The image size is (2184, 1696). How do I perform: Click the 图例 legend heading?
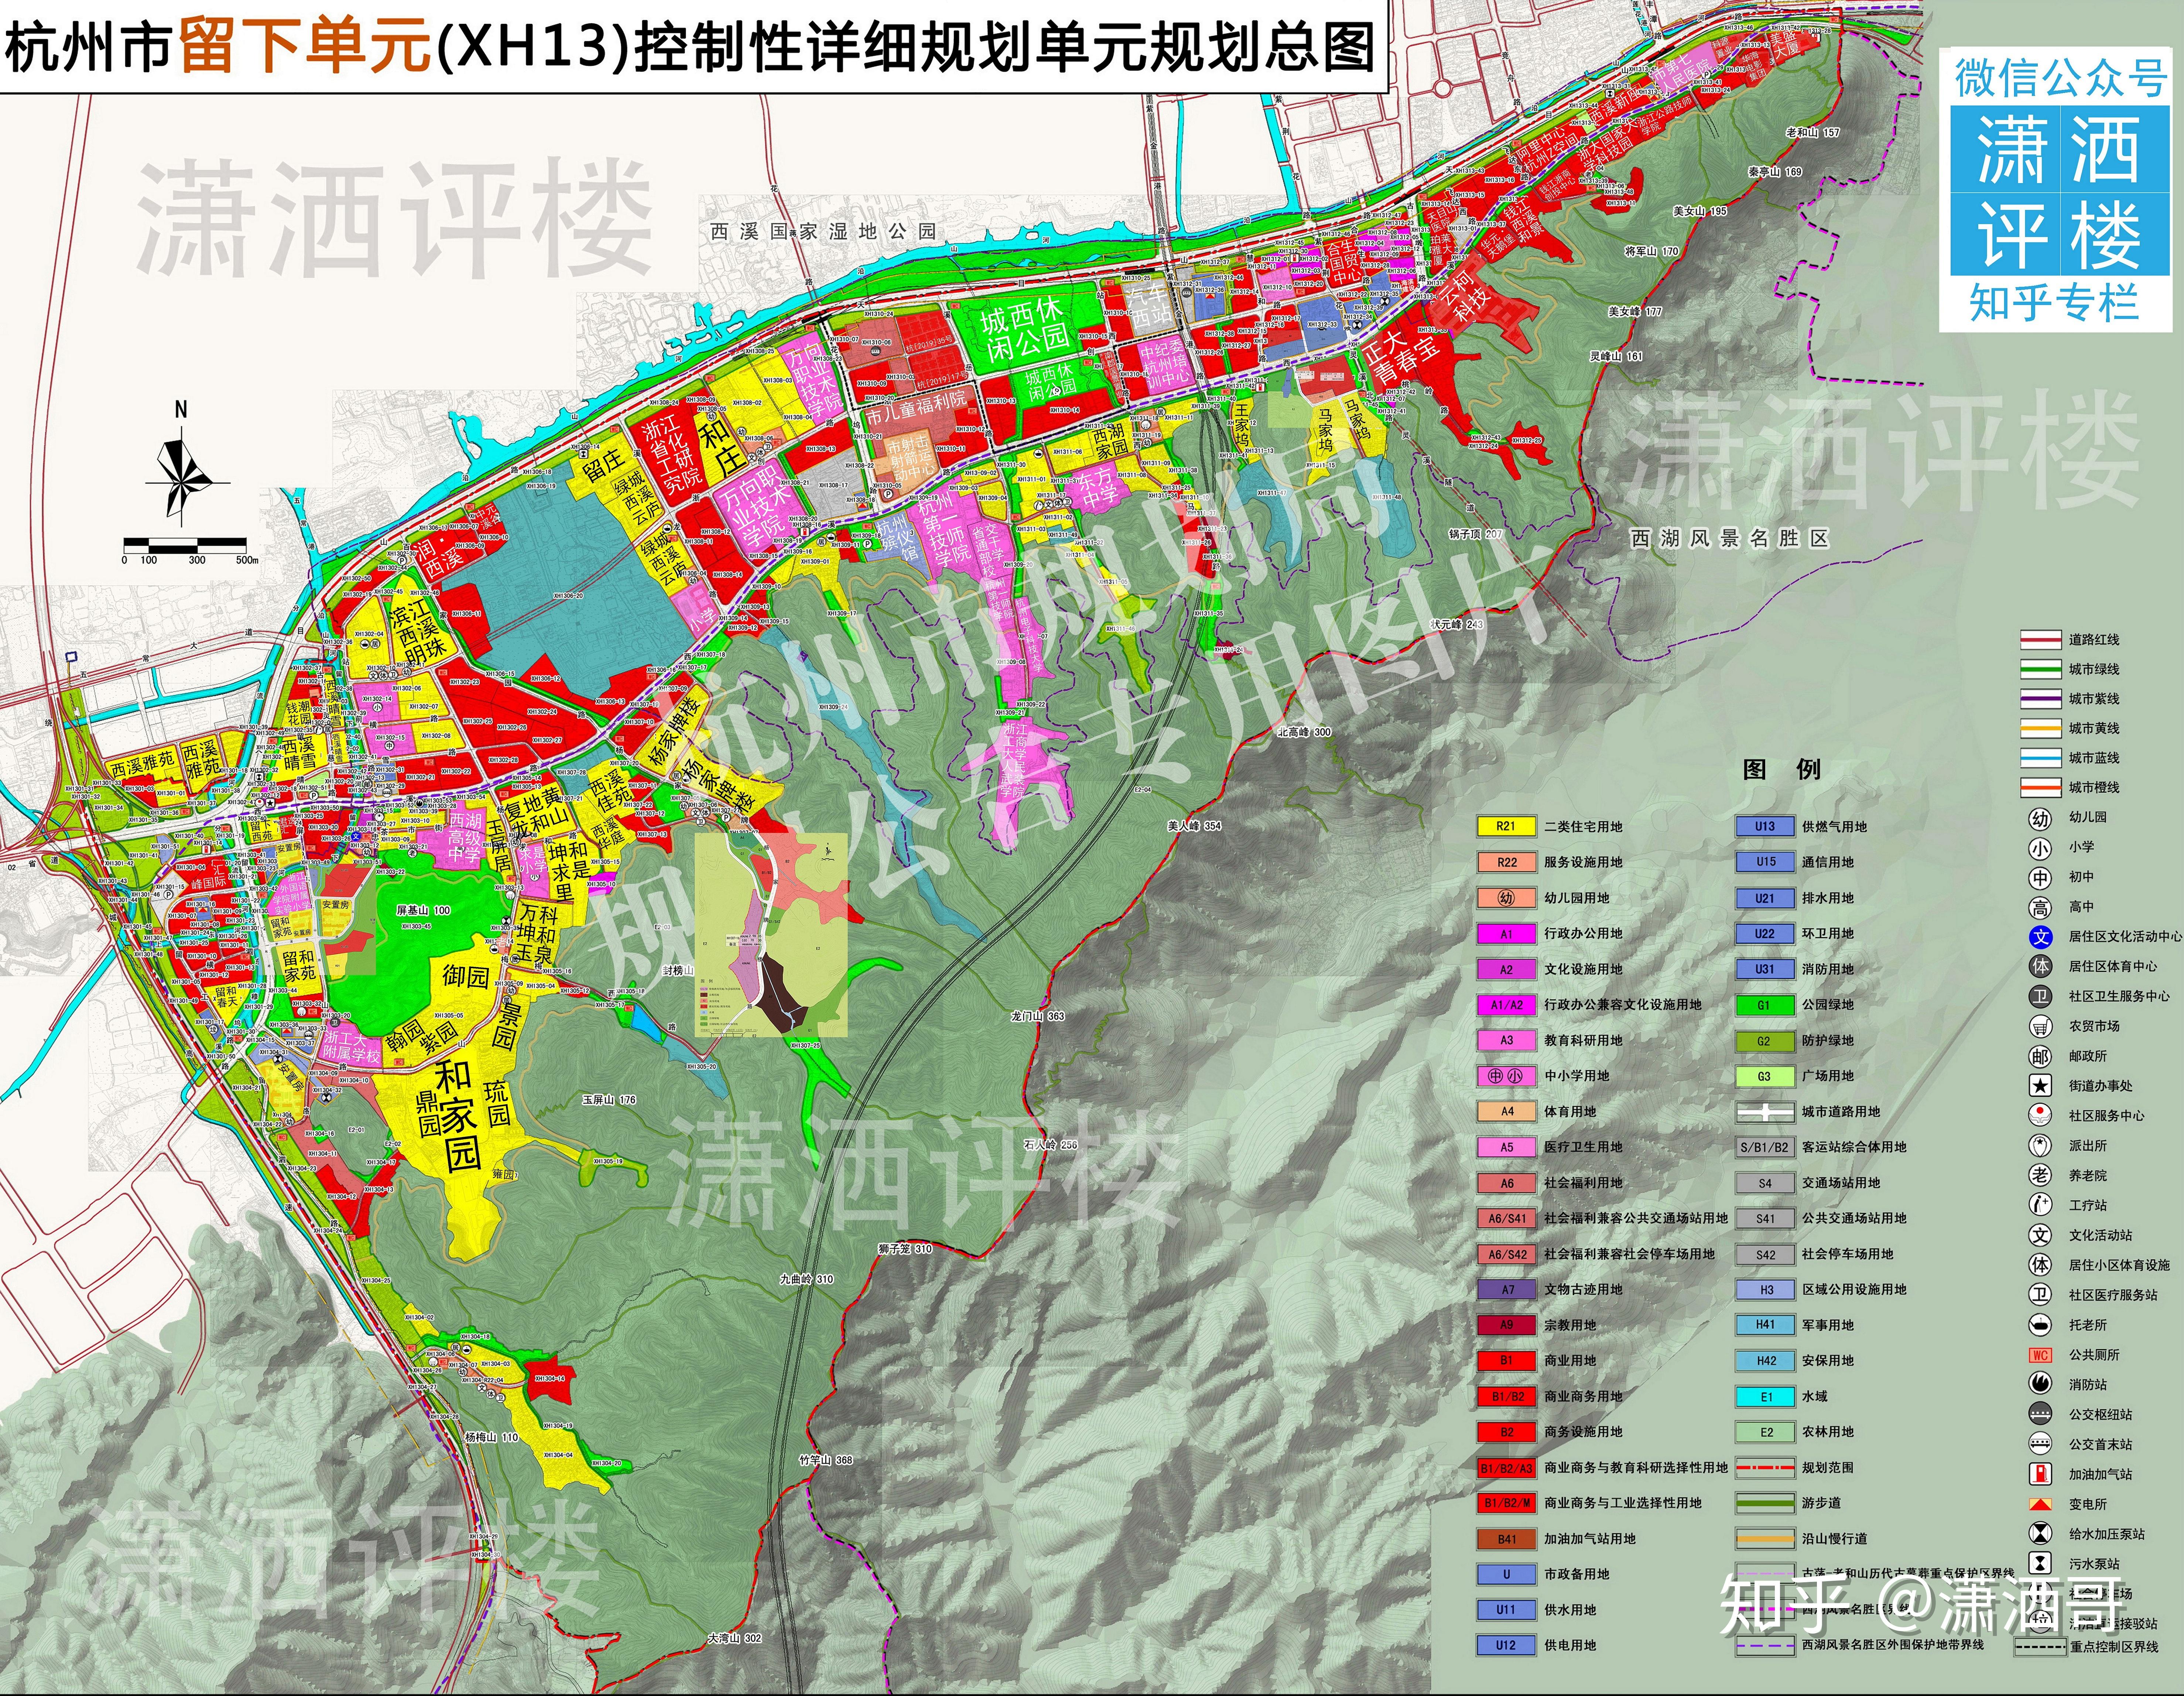coord(1781,769)
